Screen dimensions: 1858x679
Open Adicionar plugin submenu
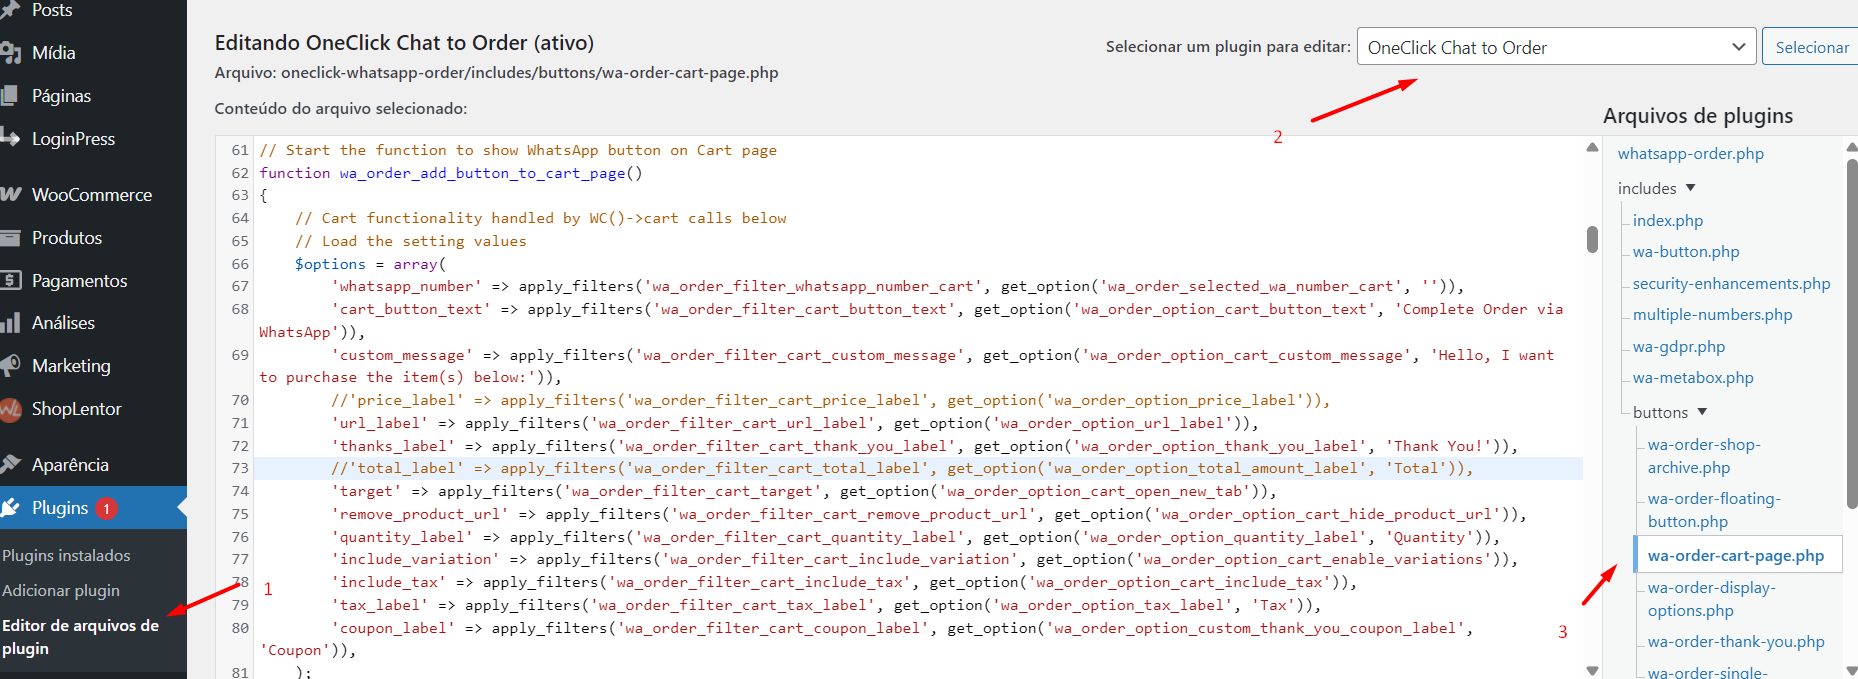[61, 591]
